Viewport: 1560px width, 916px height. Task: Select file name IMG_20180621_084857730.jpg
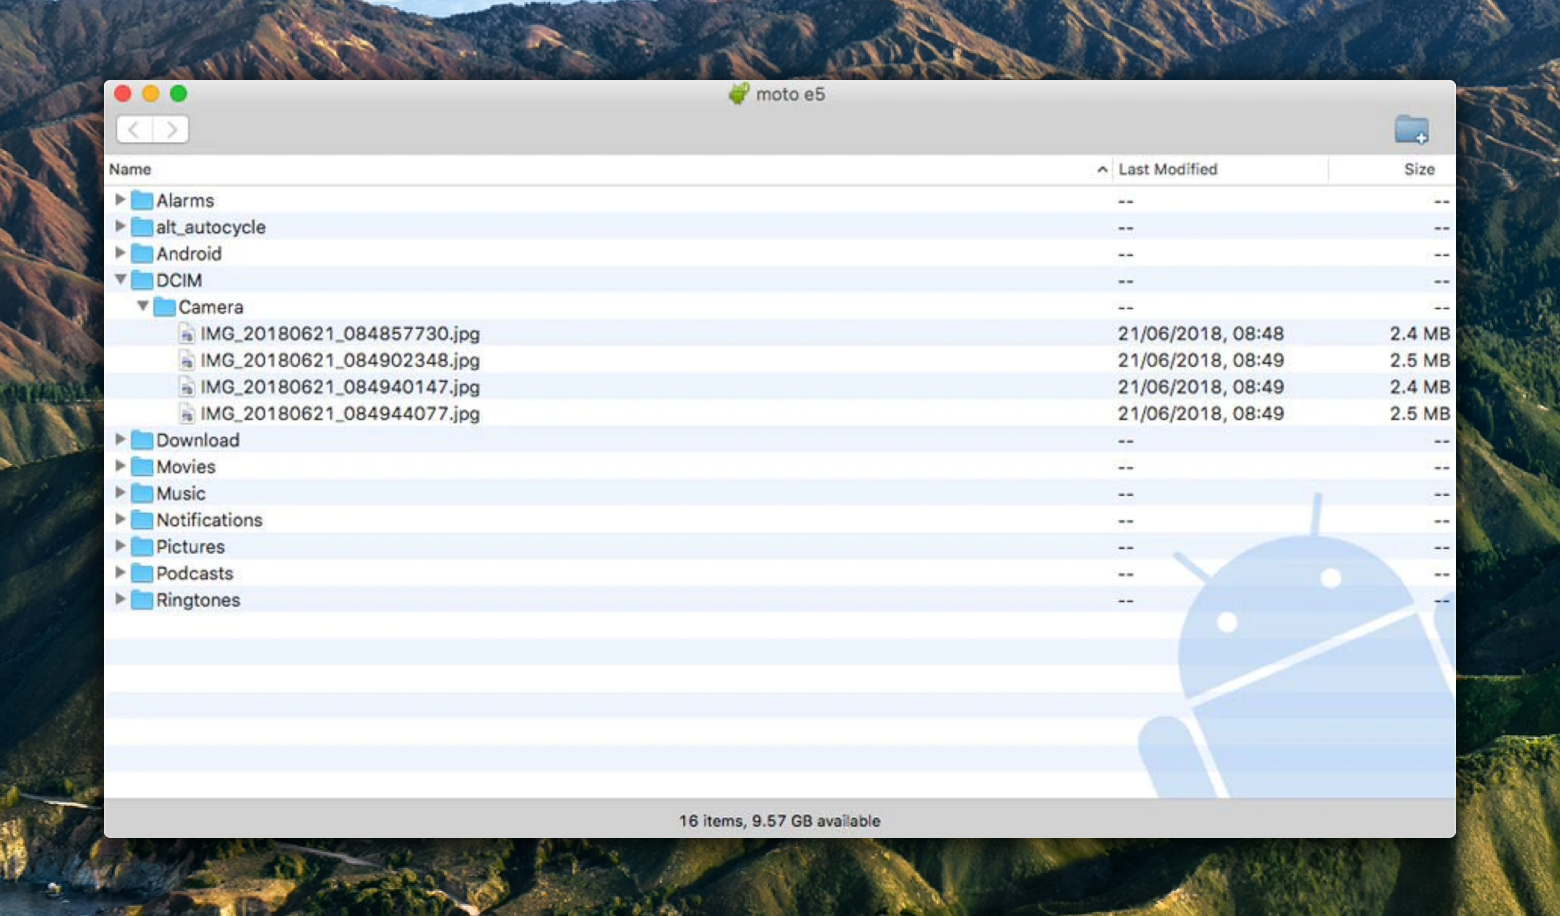pyautogui.click(x=340, y=334)
